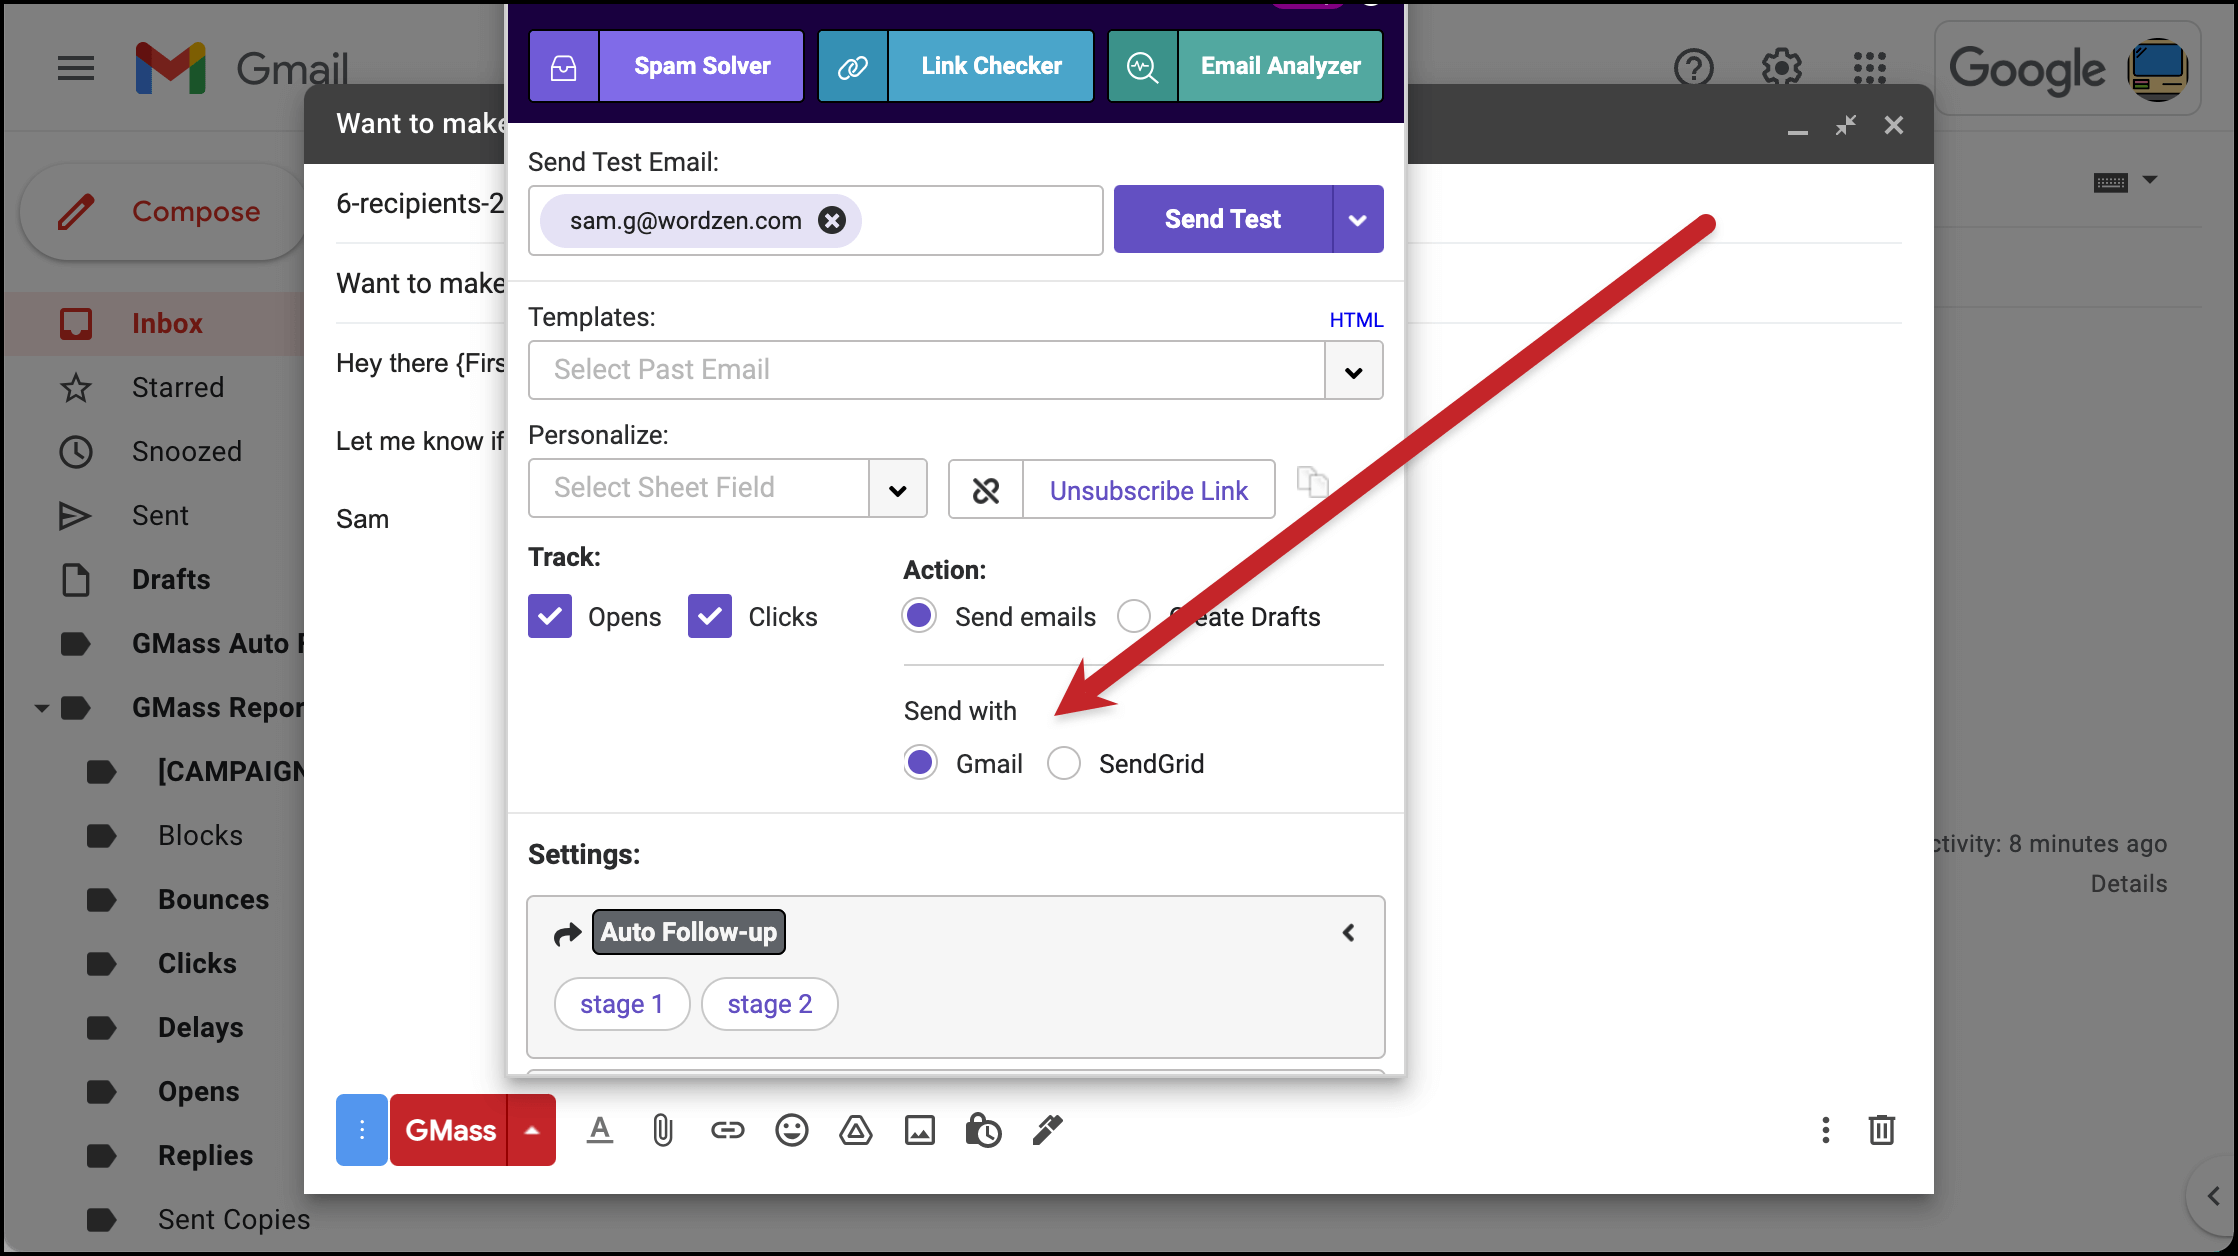
Task: Open the Spam Solver tool
Action: coord(702,66)
